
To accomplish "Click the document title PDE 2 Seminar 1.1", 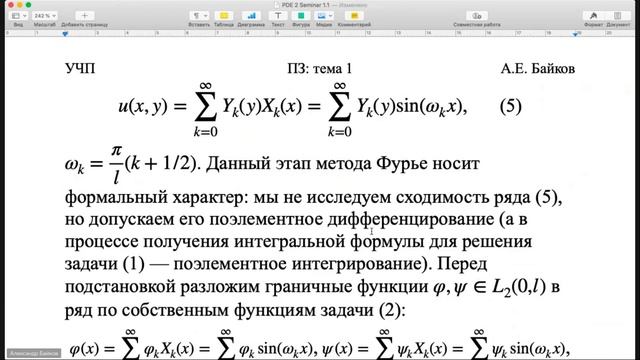I will (305, 5).
